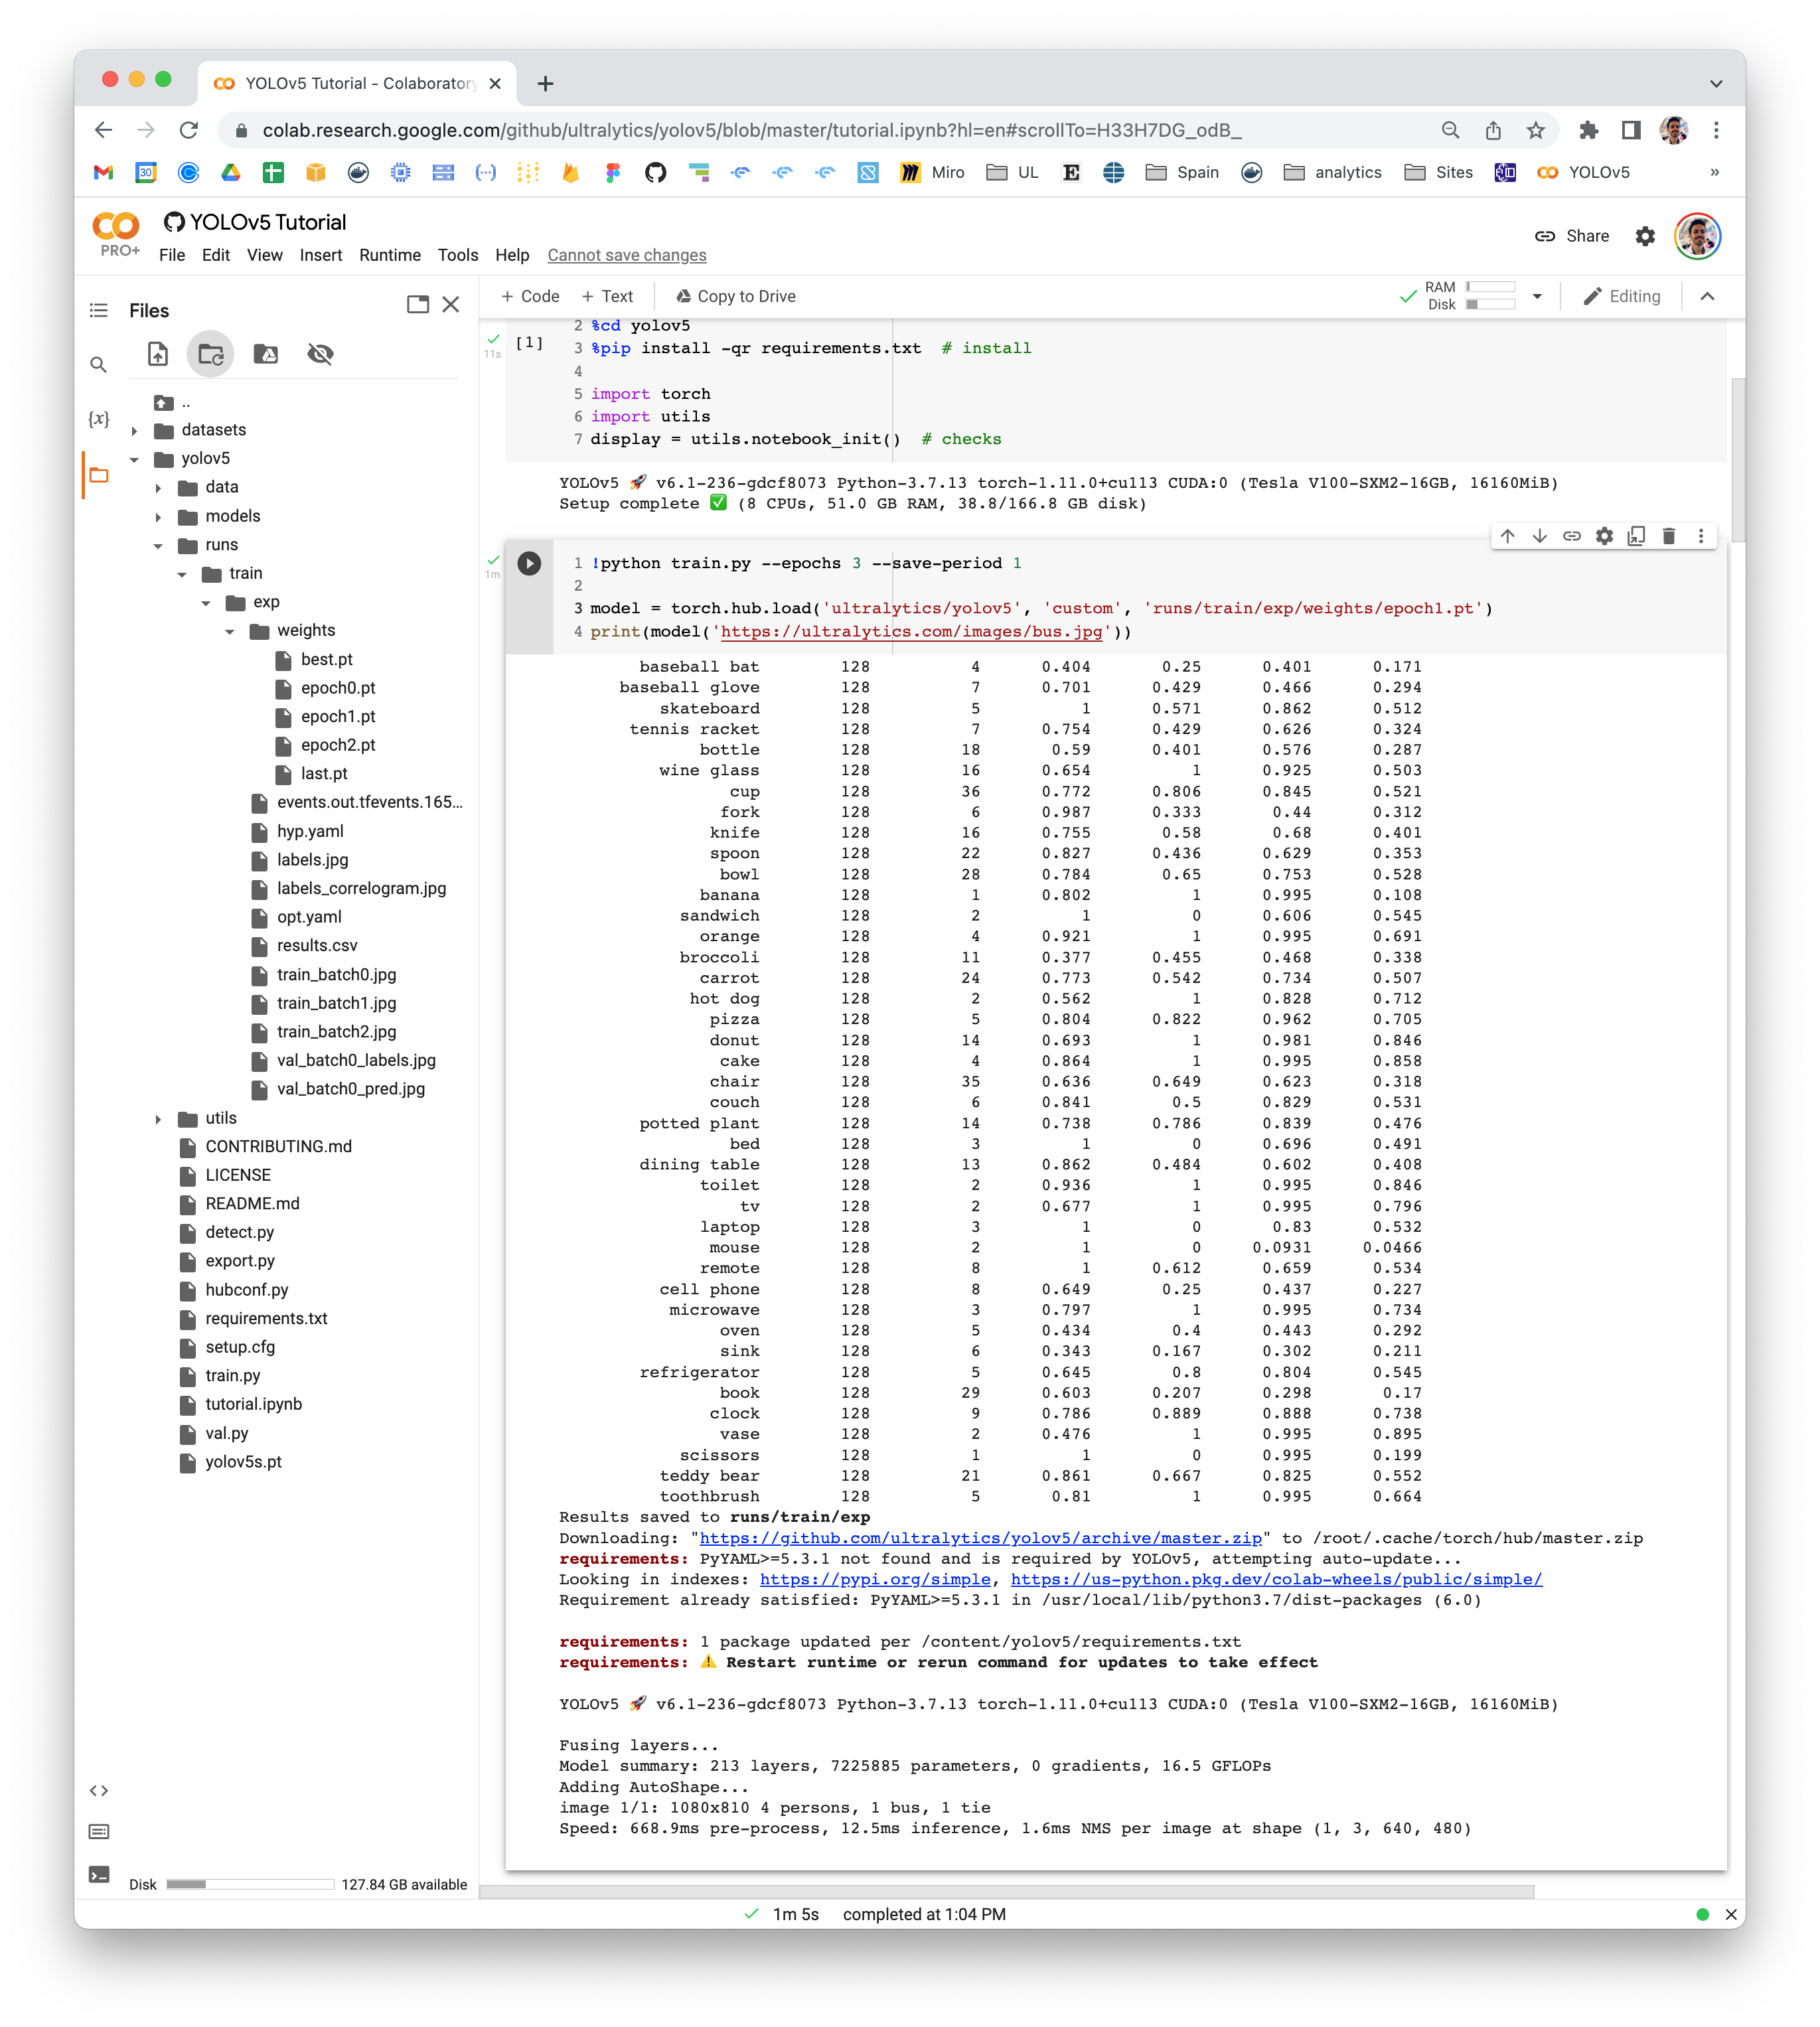1820x2027 pixels.
Task: Open the terminal icon in sidebar
Action: 98,1875
